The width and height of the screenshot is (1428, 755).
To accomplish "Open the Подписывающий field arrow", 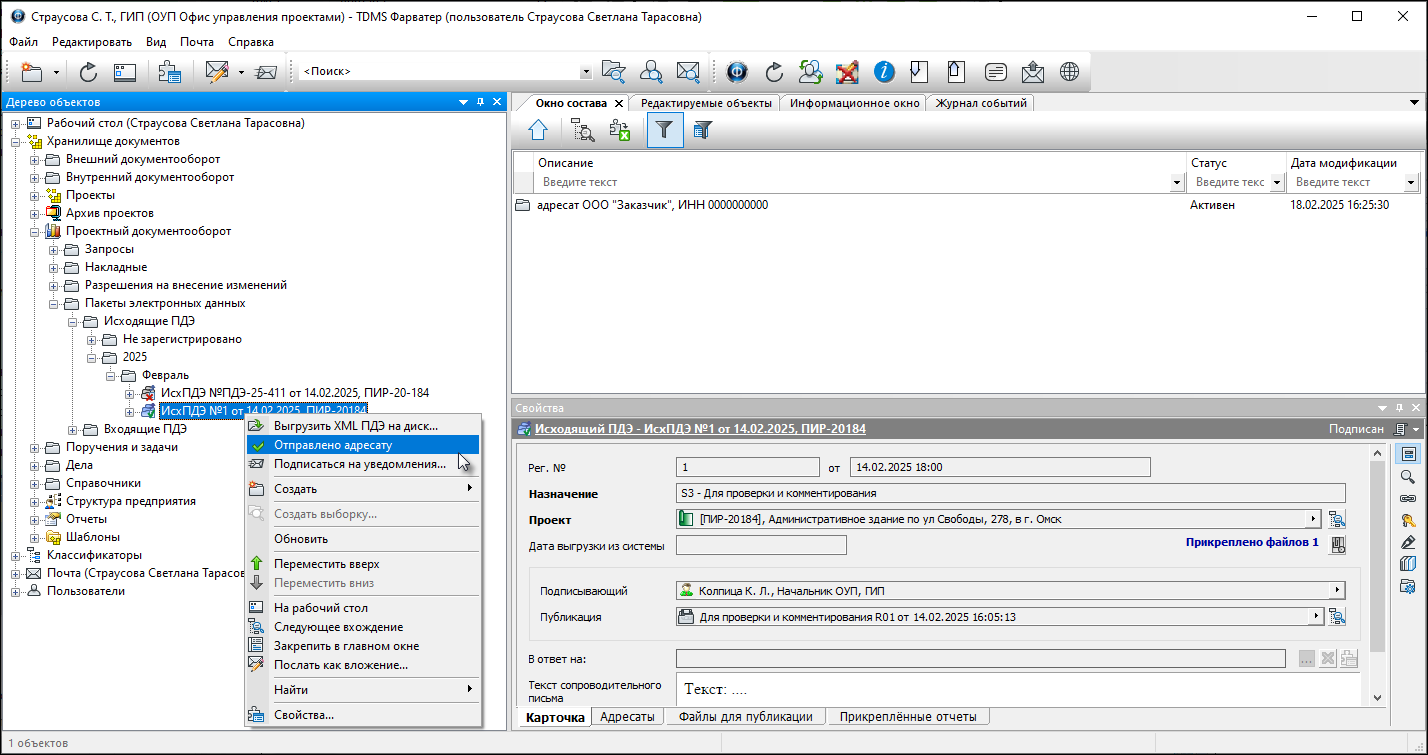I will point(1337,591).
